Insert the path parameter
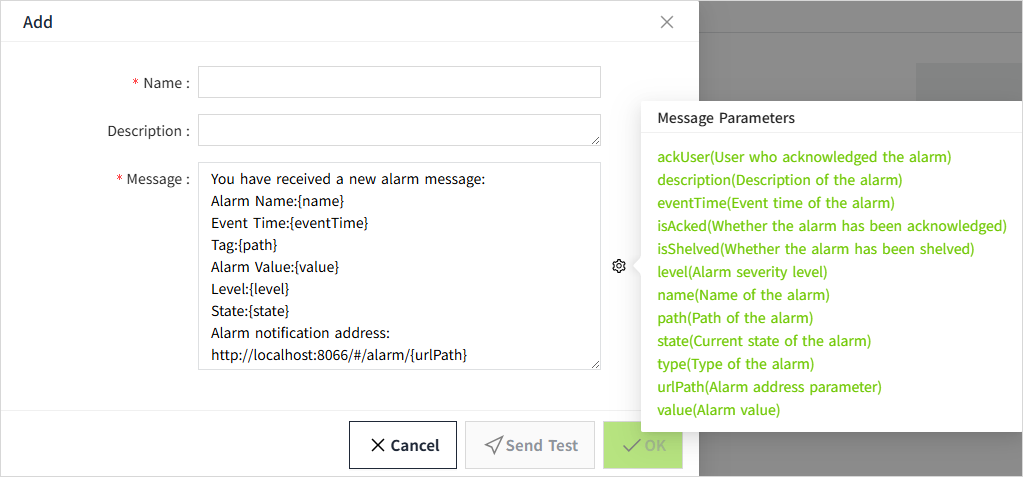 click(x=735, y=318)
